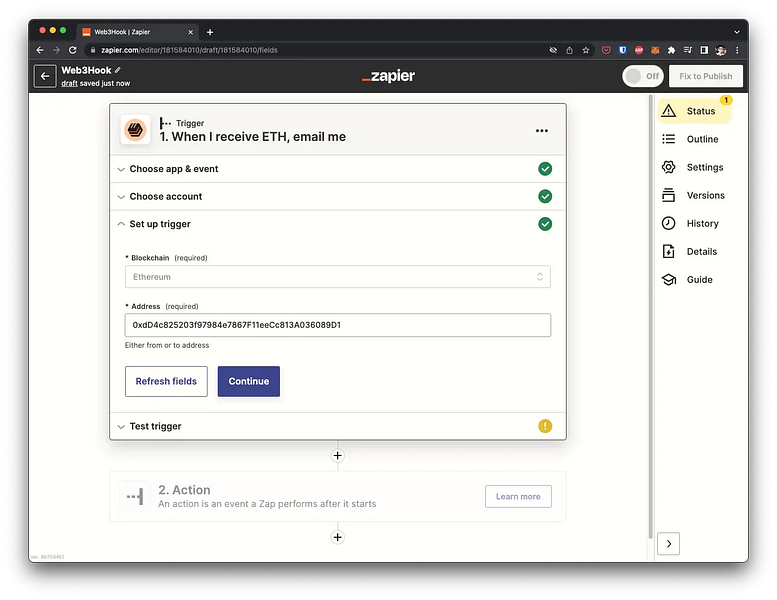The width and height of the screenshot is (777, 600).
Task: Click the "2. Action" step heading
Action: [184, 490]
